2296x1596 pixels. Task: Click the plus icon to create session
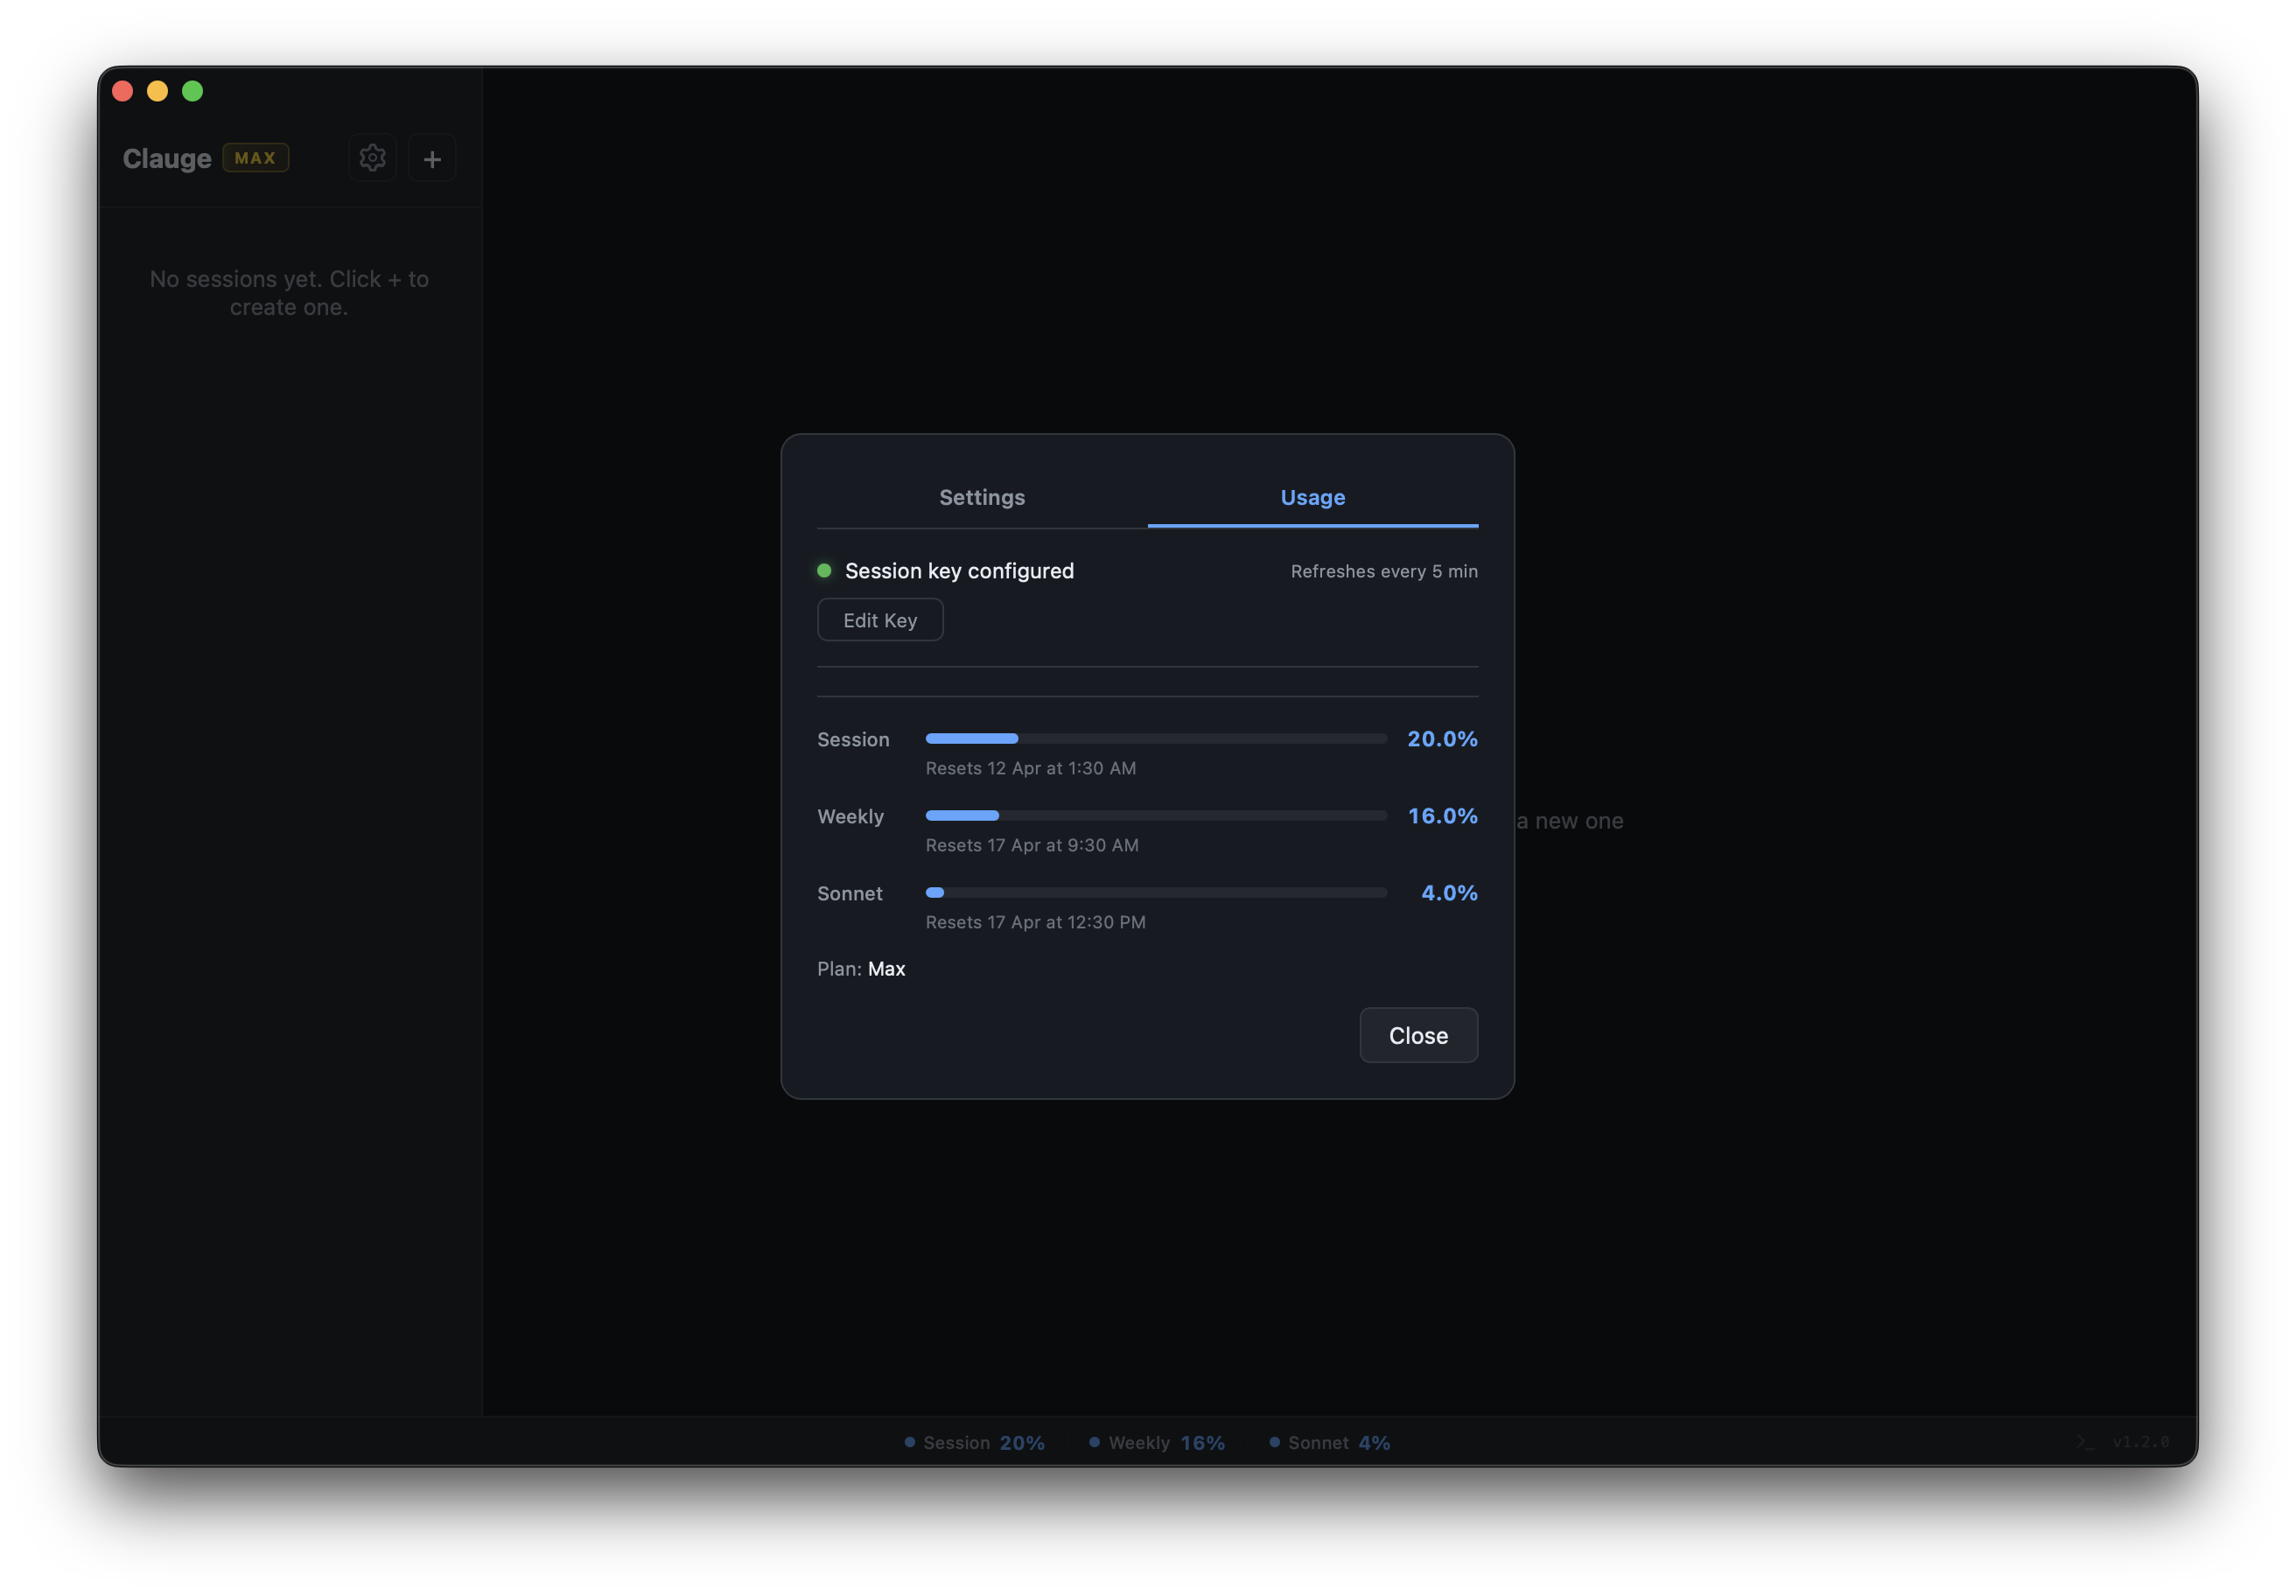[432, 159]
